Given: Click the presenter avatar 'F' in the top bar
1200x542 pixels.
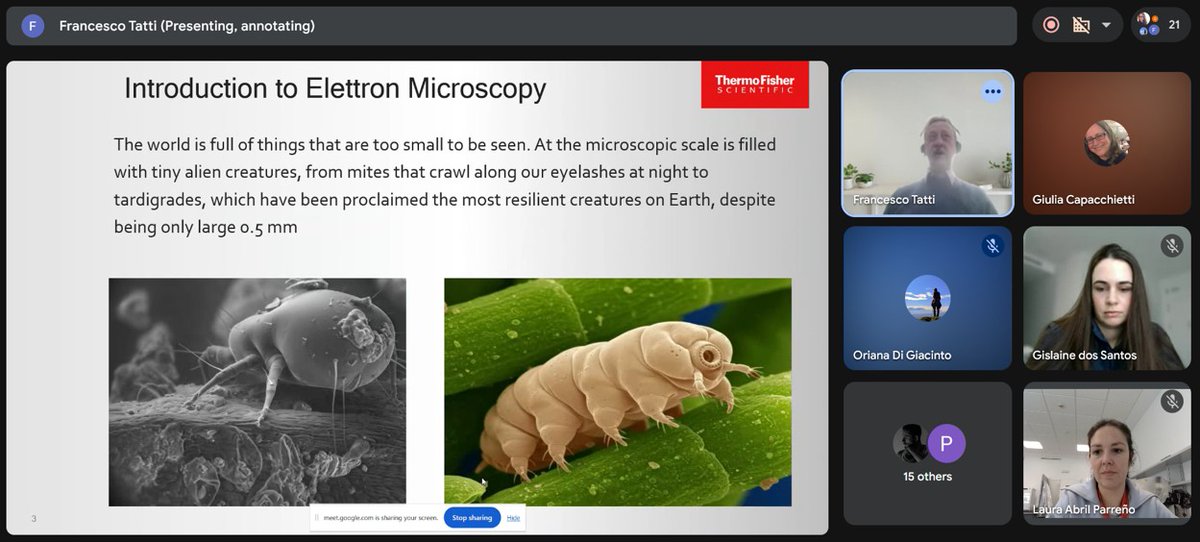Looking at the screenshot, I should click(33, 26).
